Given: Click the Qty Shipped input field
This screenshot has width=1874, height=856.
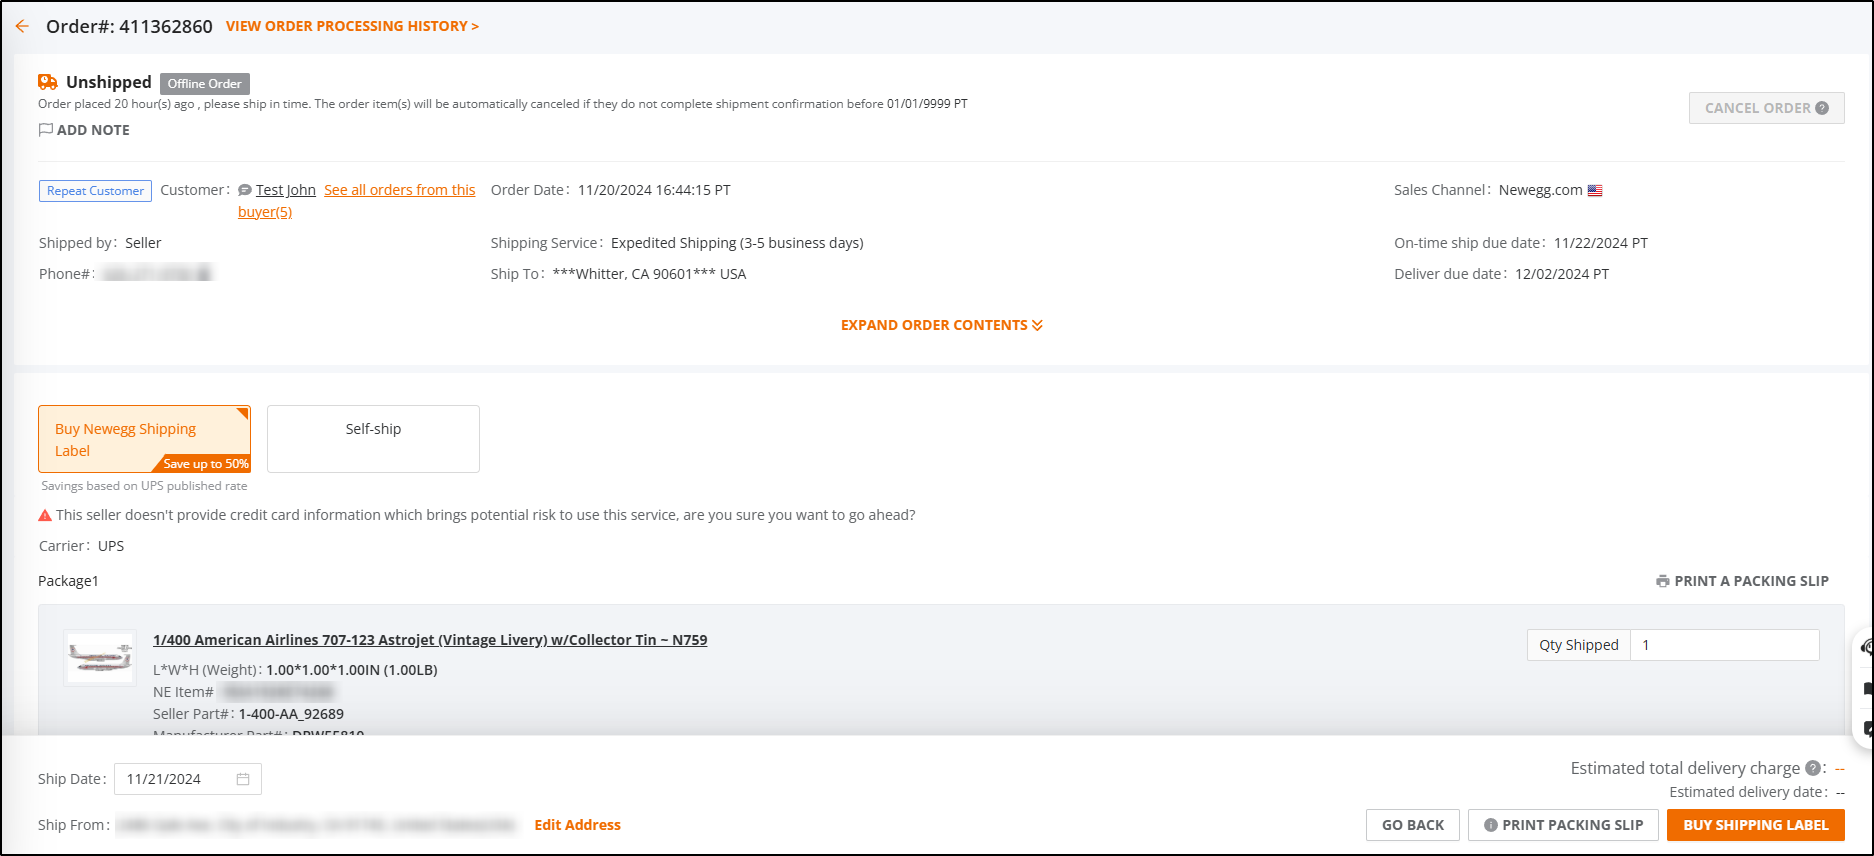Looking at the screenshot, I should click(x=1724, y=645).
